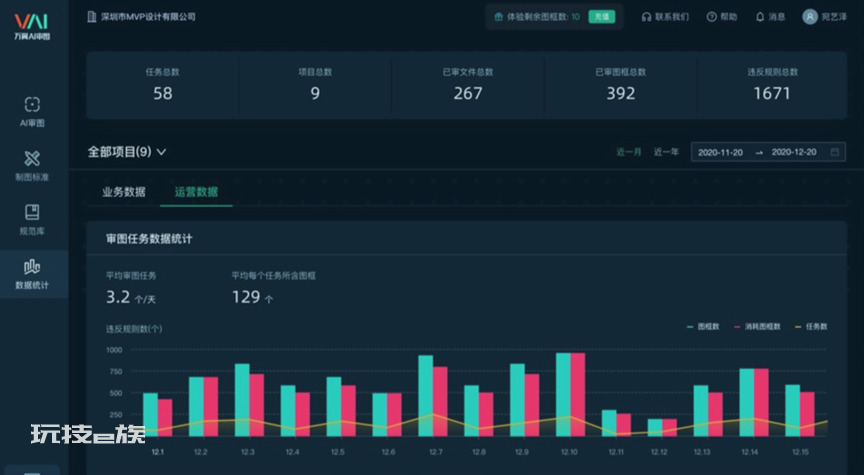The height and width of the screenshot is (475, 864).
Task: Click the 129 个 average value
Action: point(252,298)
